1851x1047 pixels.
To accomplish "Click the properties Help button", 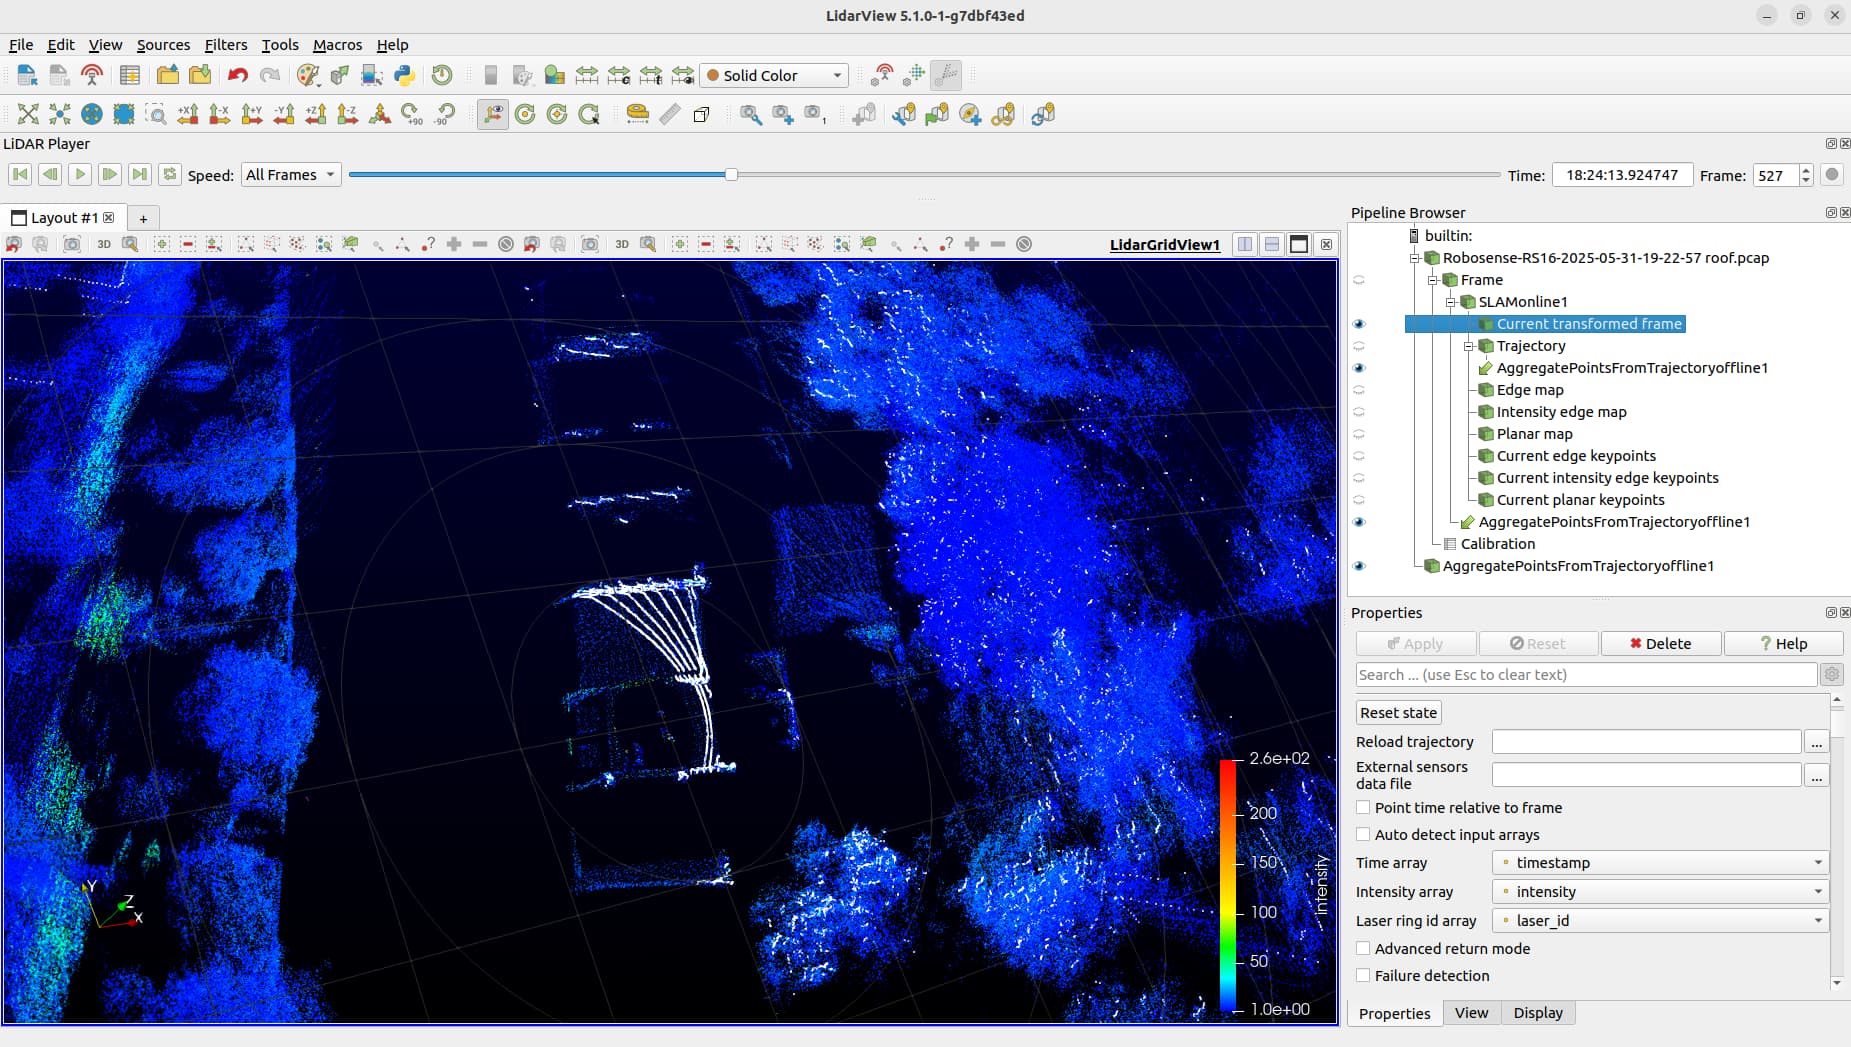I will point(1783,644).
